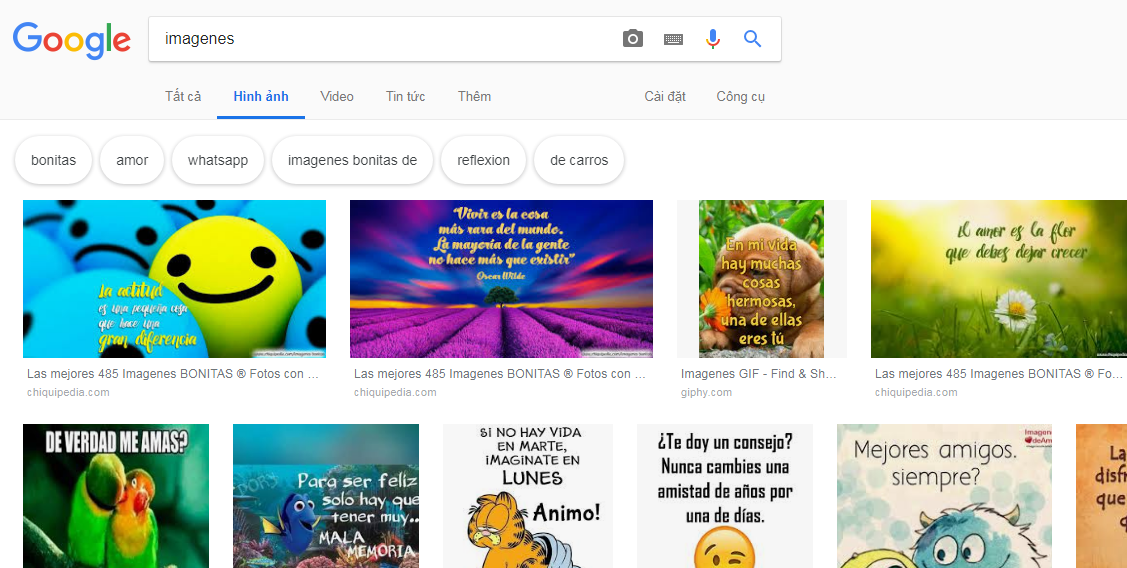Open the Dory 'Para ser feliz' image
The width and height of the screenshot is (1127, 568).
coord(326,496)
